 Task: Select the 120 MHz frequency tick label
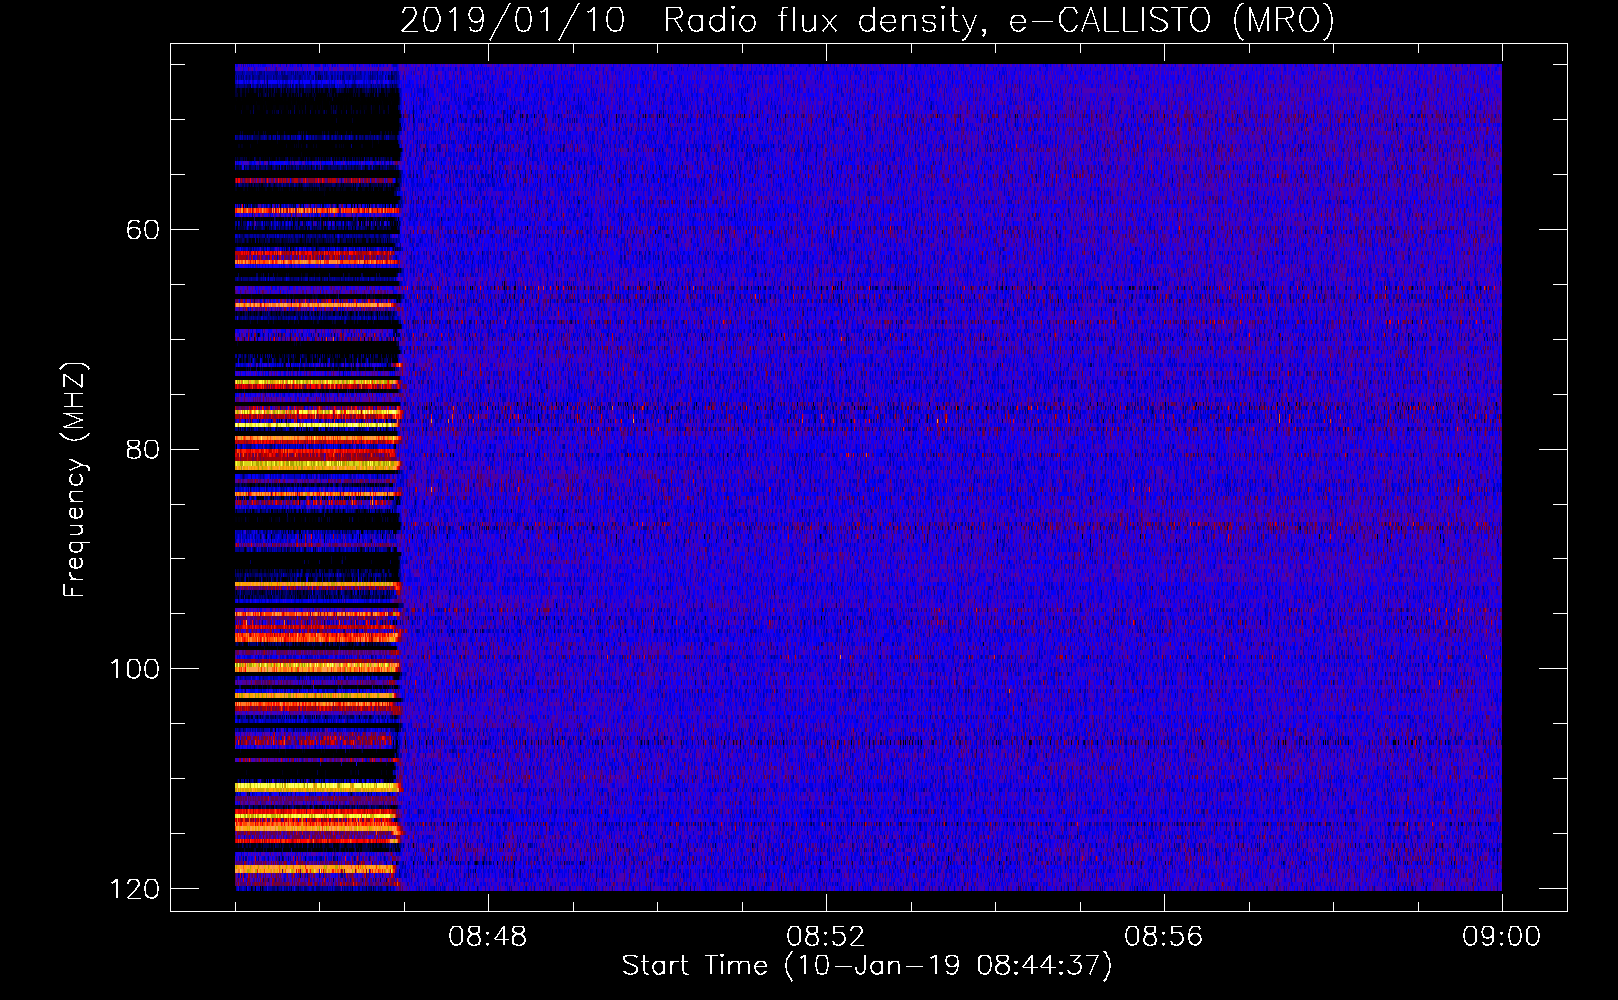(x=134, y=889)
